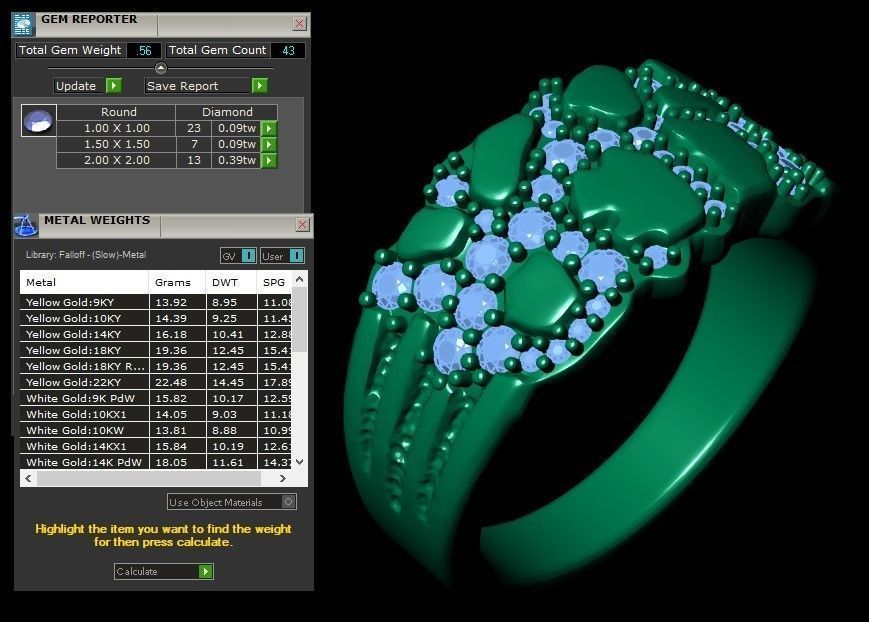Click the DWT column header
Screen dimensions: 869x622
click(x=231, y=282)
